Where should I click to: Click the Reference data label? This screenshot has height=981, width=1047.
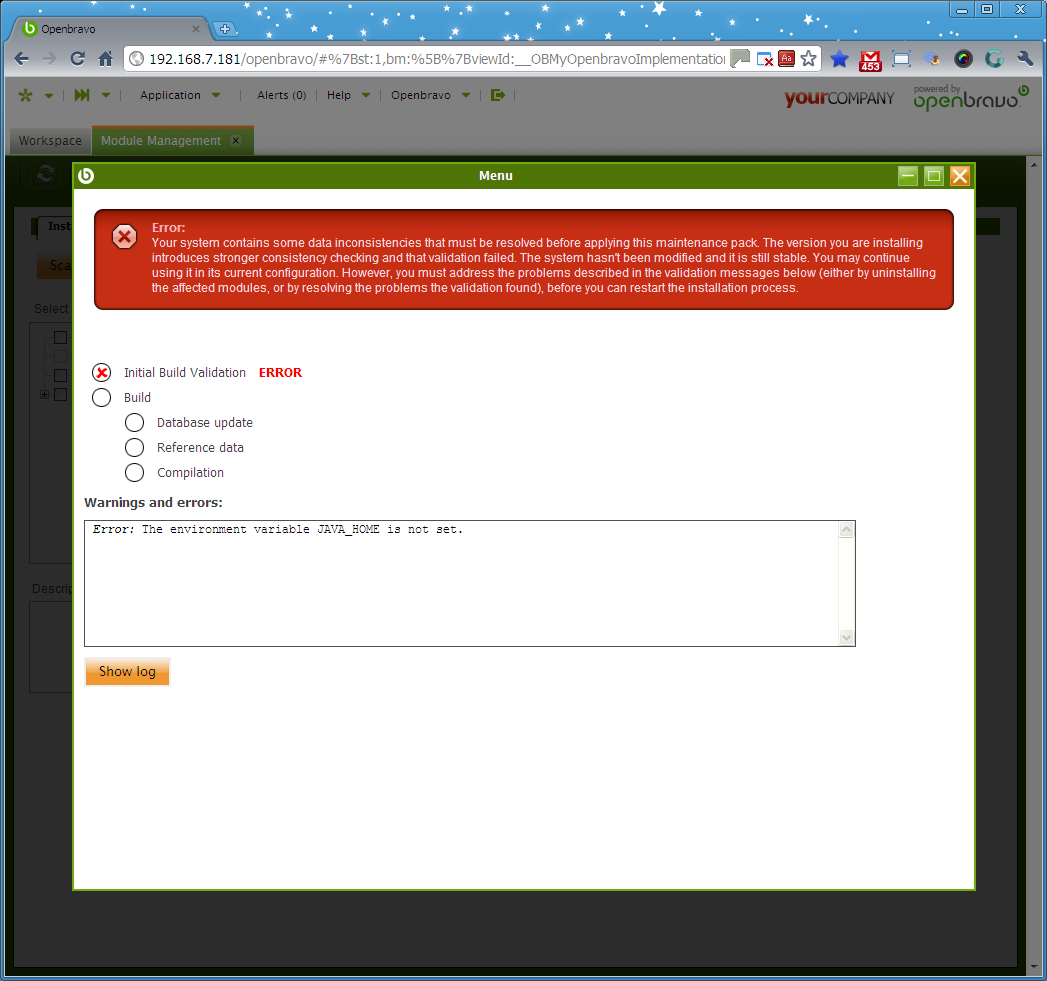[x=200, y=447]
